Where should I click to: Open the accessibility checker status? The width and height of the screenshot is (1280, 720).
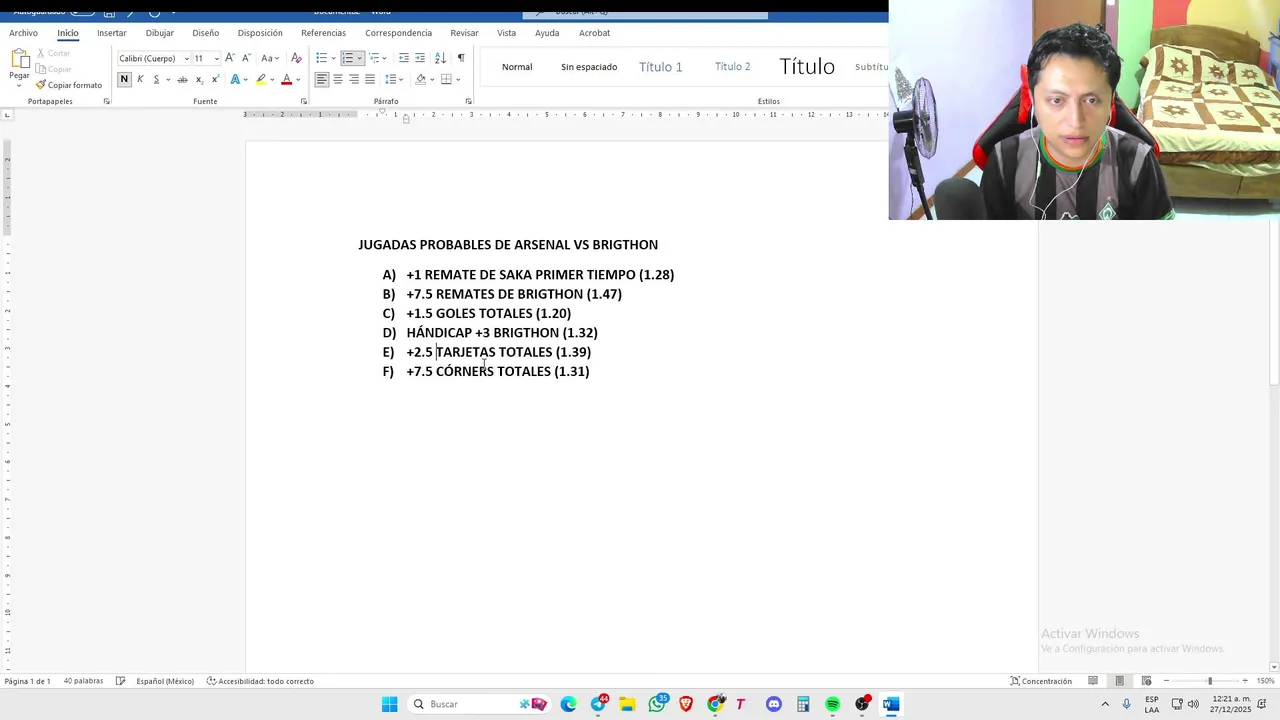[260, 681]
